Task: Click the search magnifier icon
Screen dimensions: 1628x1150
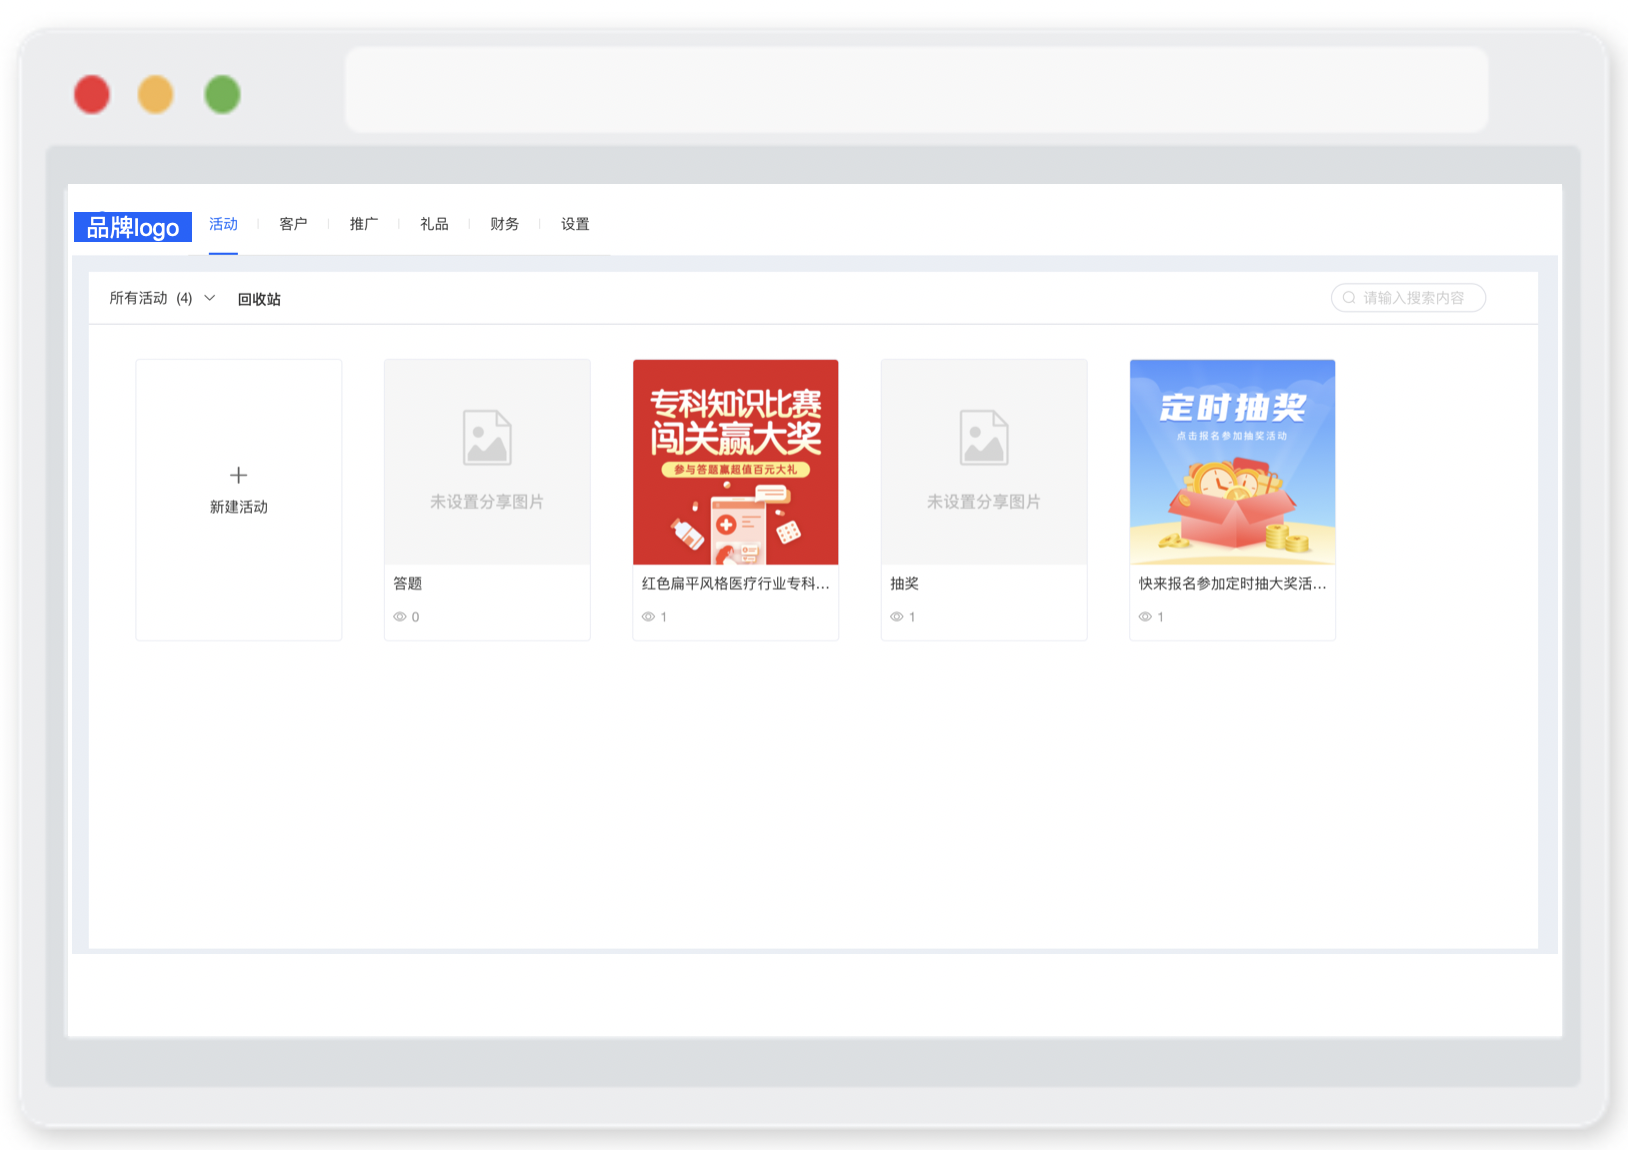Action: click(1349, 298)
